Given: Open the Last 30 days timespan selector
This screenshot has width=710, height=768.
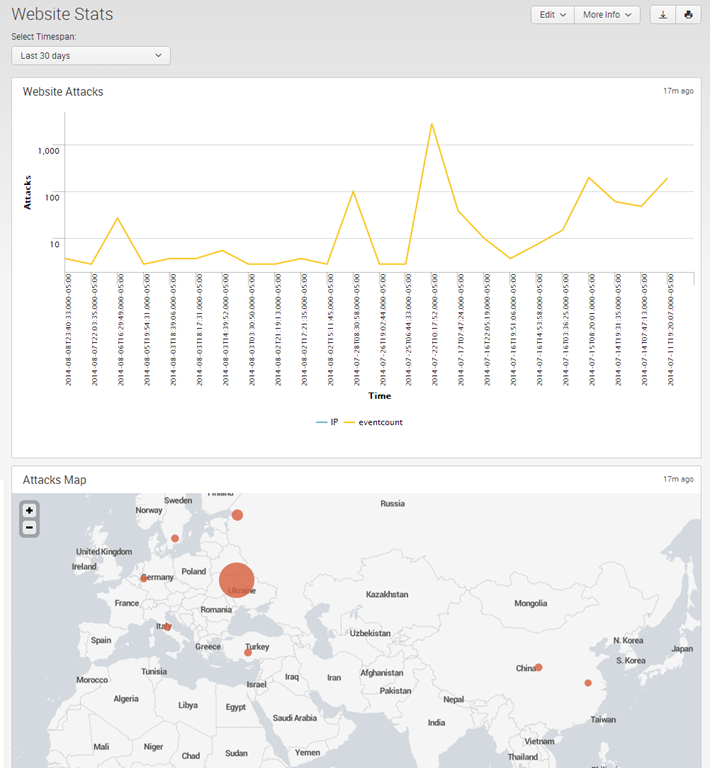Looking at the screenshot, I should [x=91, y=56].
